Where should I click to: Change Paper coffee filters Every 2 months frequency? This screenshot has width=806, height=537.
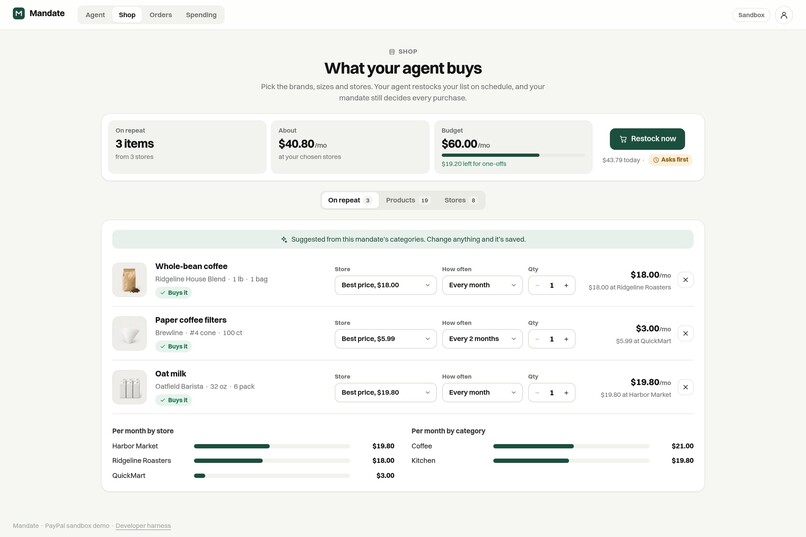click(x=482, y=339)
